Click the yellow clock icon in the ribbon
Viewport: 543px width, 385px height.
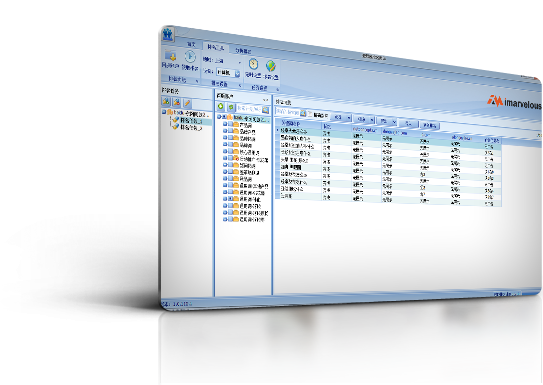click(x=253, y=64)
